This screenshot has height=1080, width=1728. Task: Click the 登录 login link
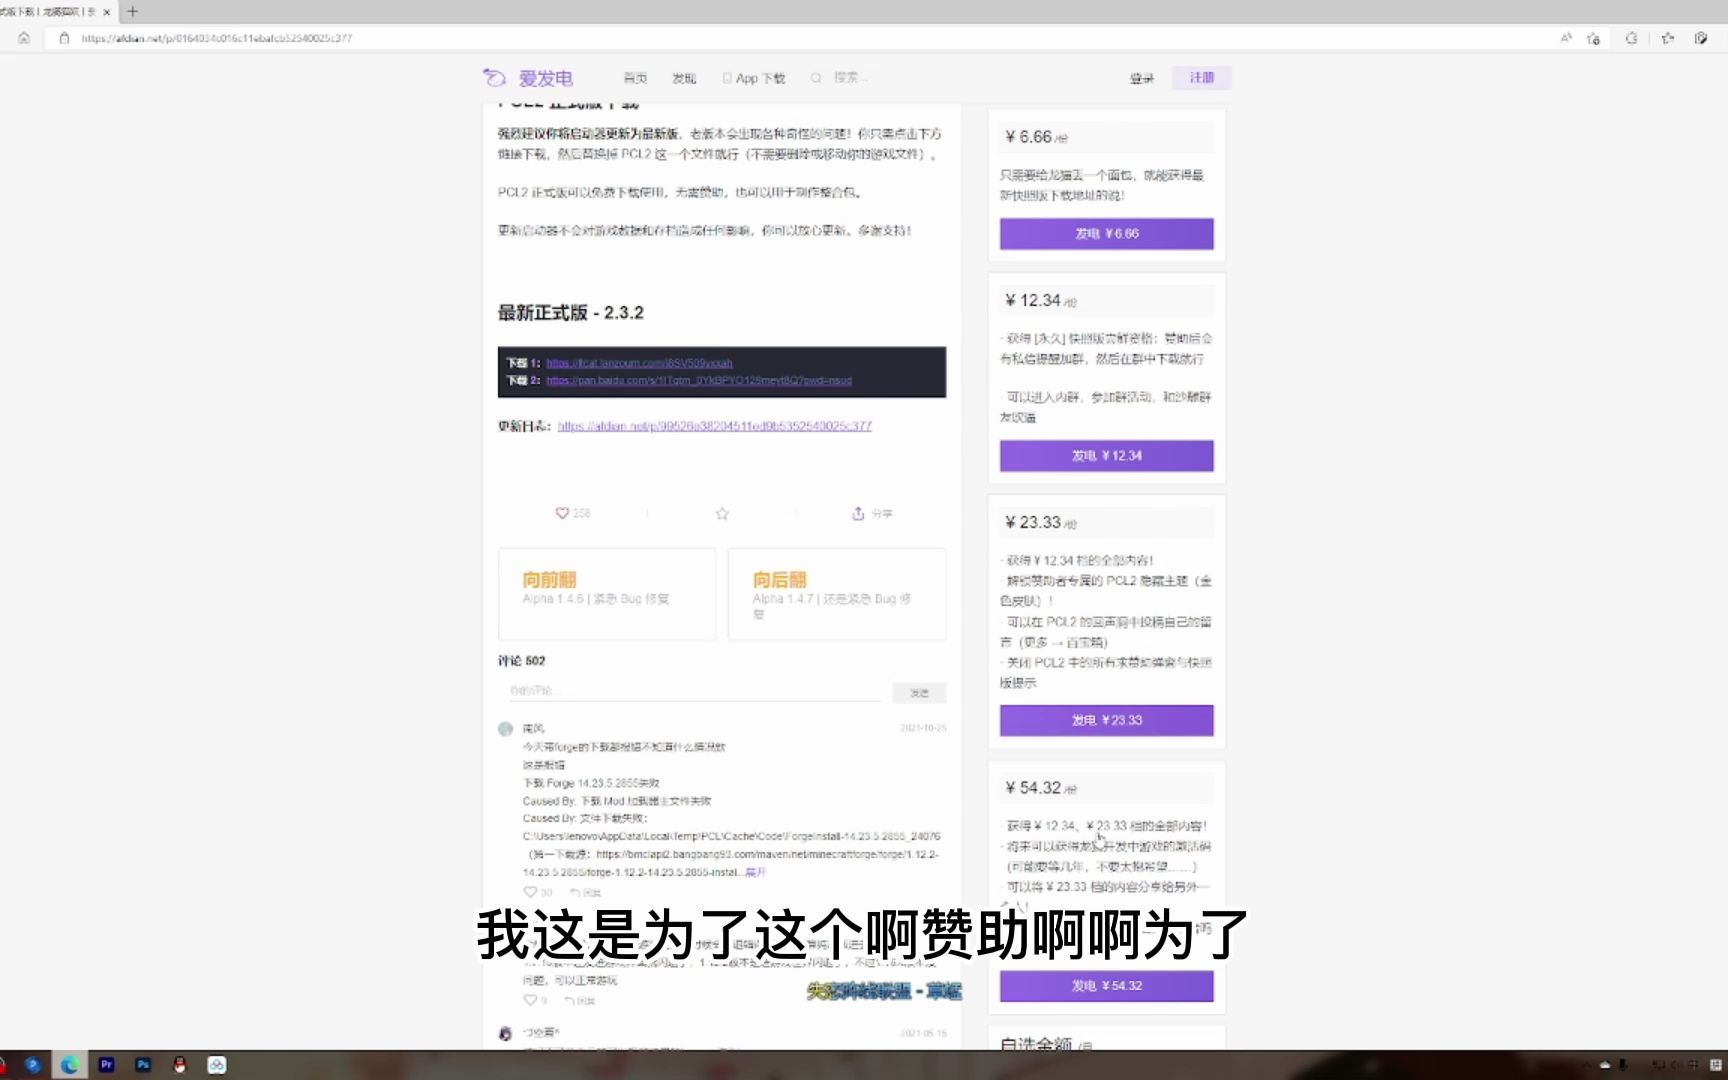(1142, 78)
